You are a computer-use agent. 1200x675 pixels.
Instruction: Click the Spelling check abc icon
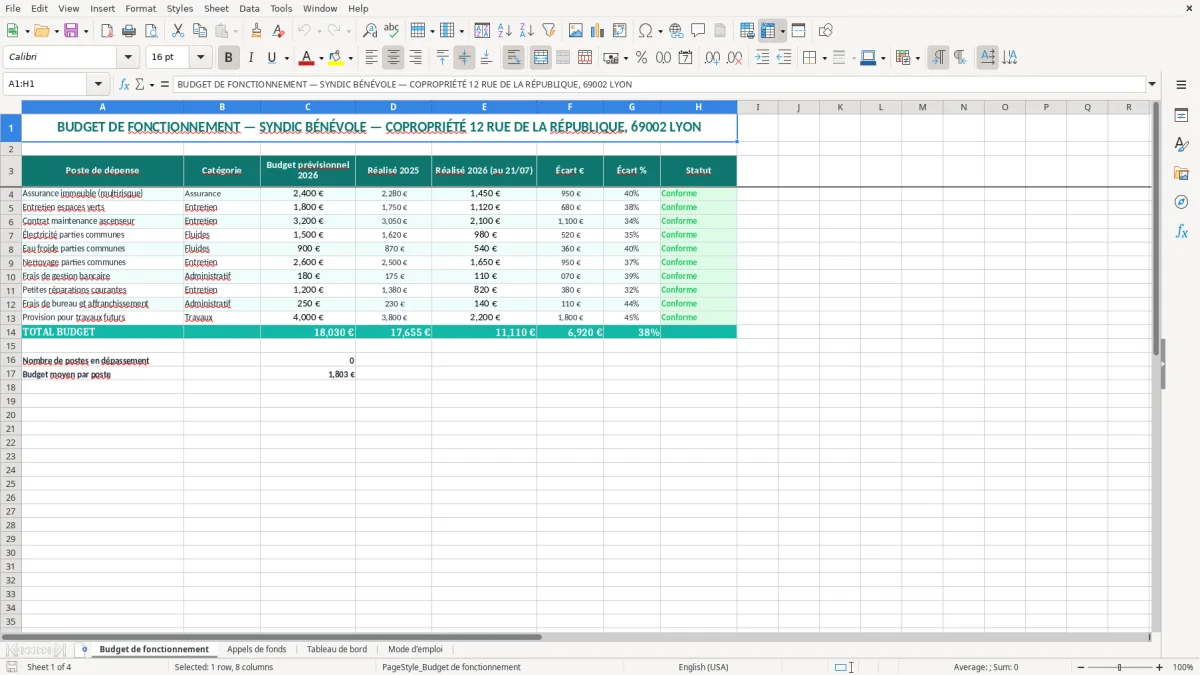pyautogui.click(x=392, y=31)
